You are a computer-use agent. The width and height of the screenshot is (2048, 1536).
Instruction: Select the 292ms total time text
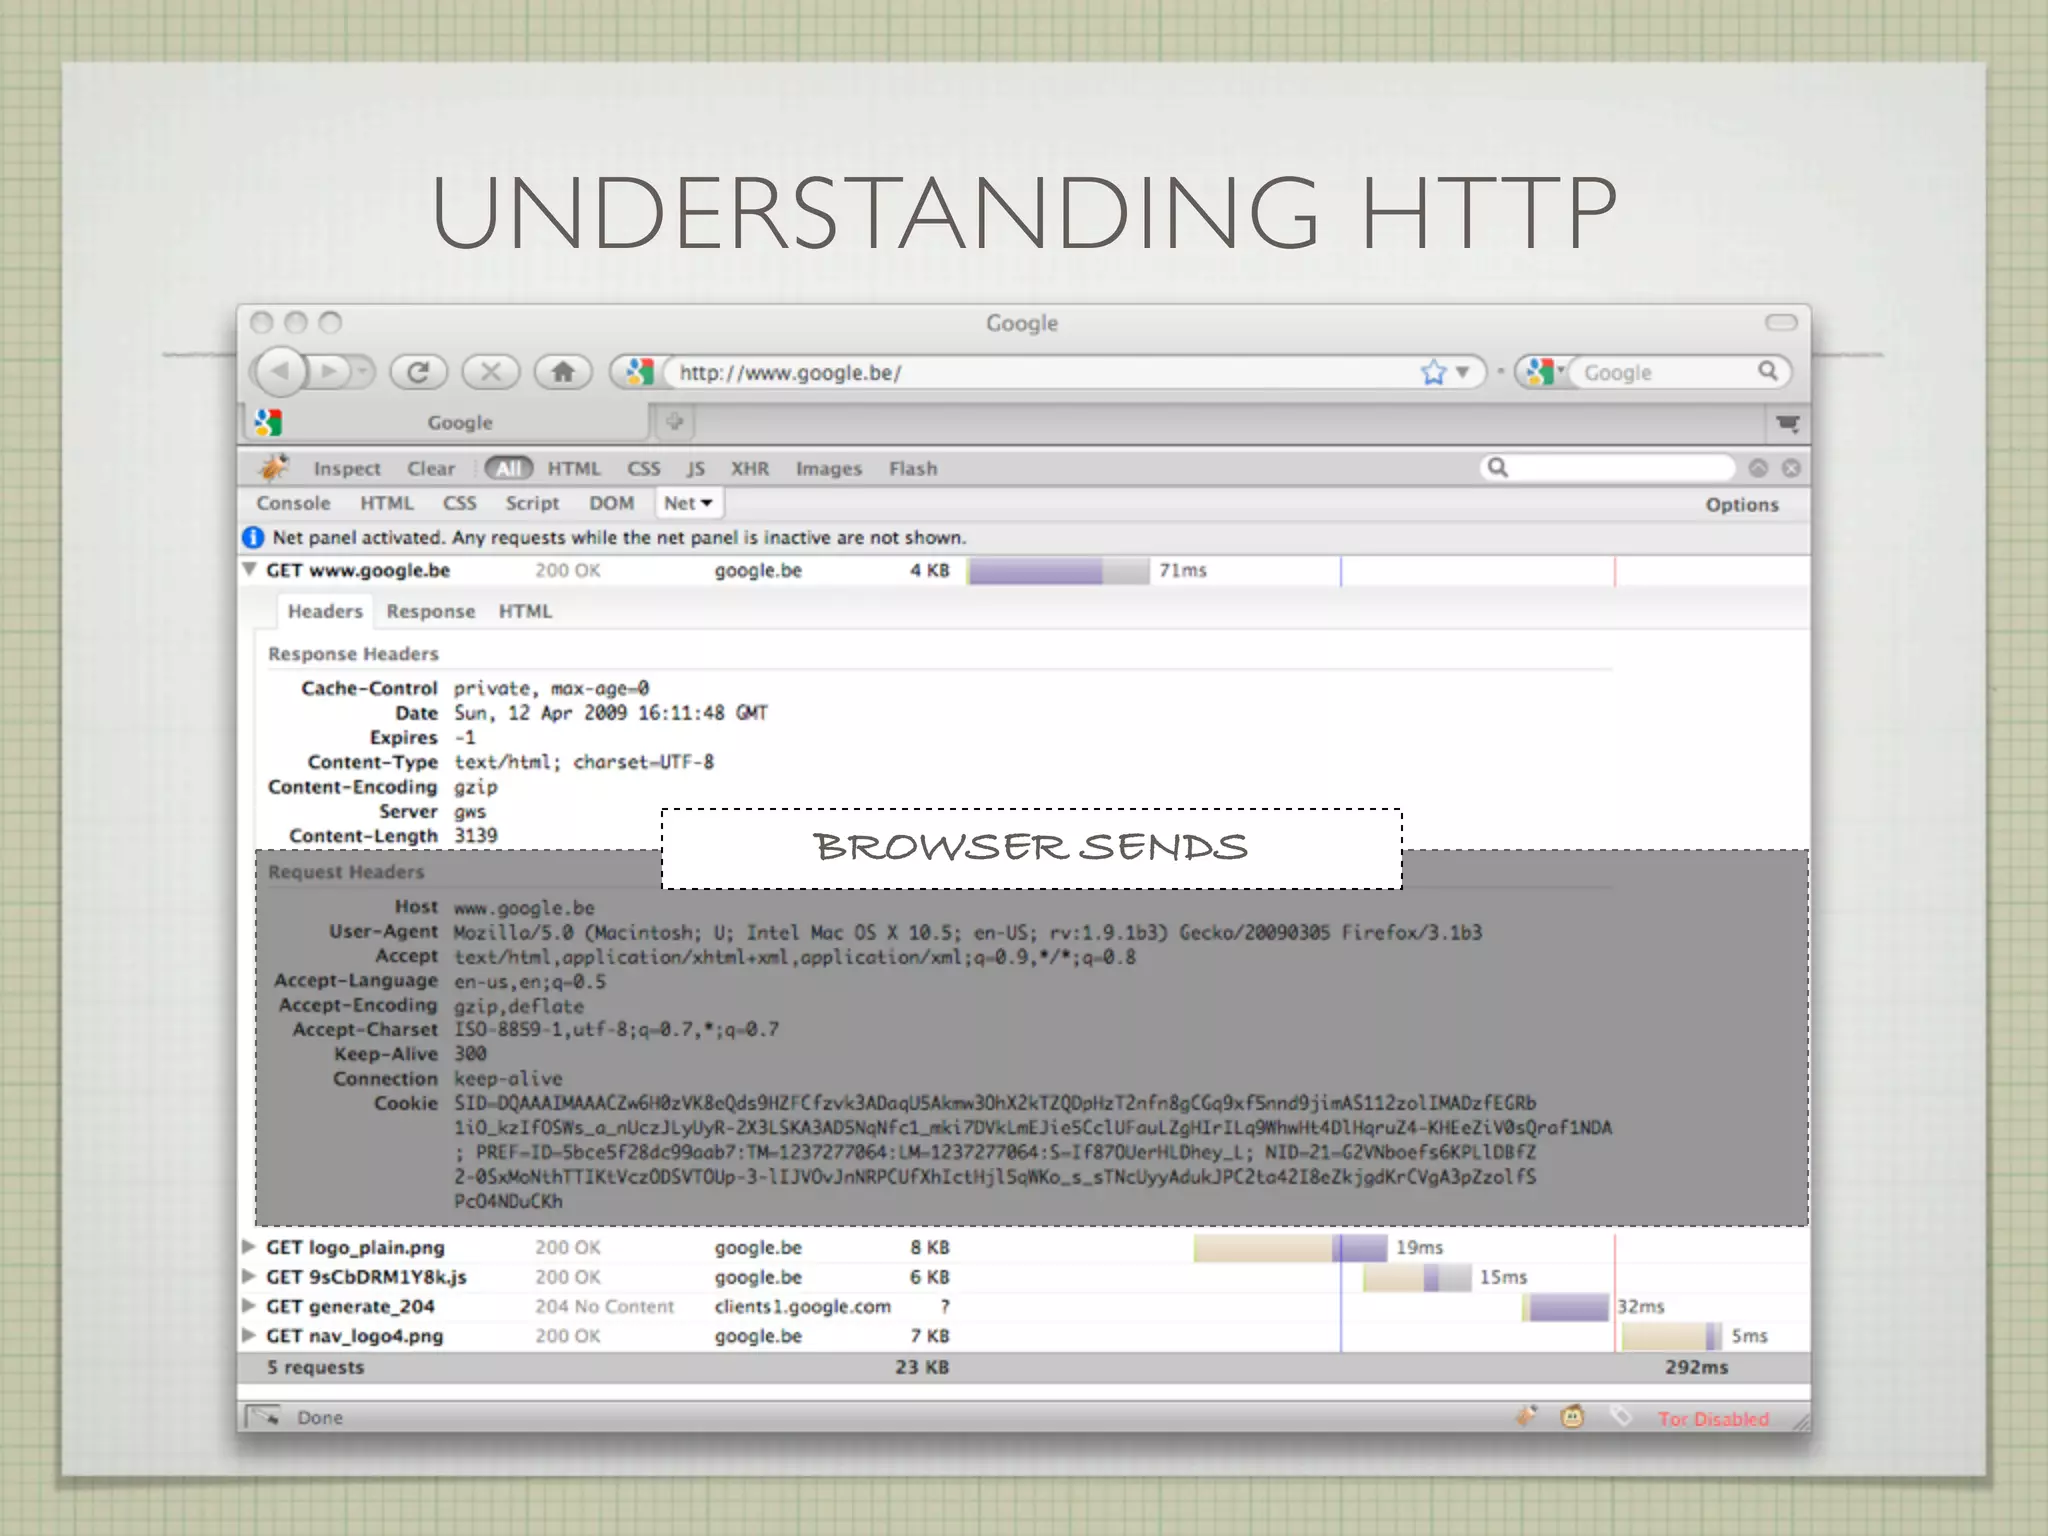pos(1696,1367)
